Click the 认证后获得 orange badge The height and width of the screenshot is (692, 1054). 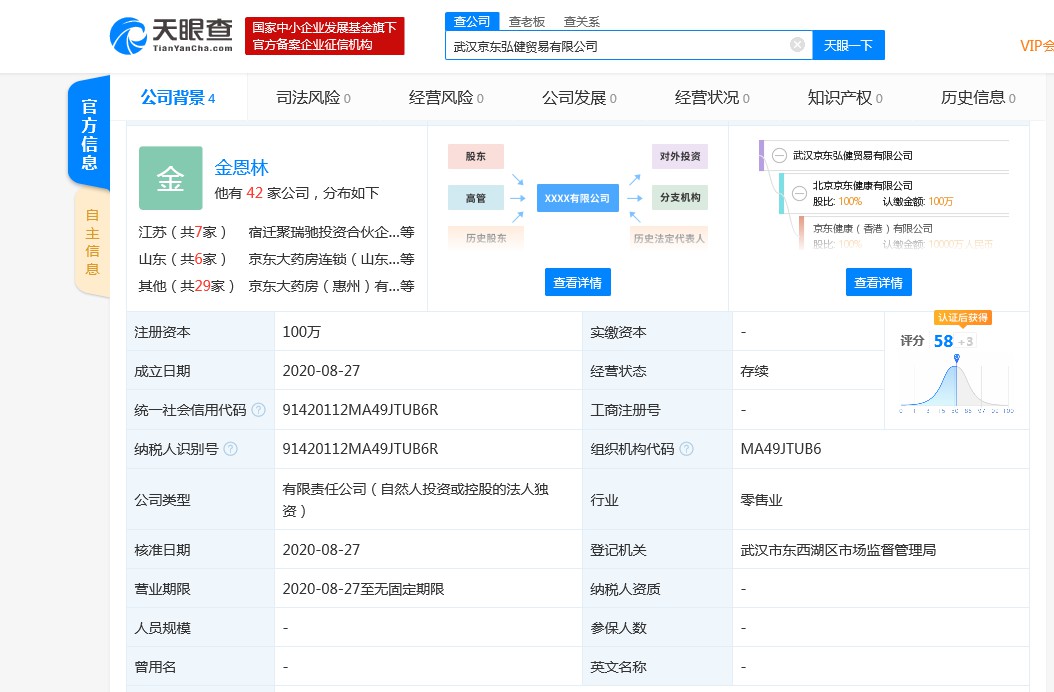pos(963,317)
